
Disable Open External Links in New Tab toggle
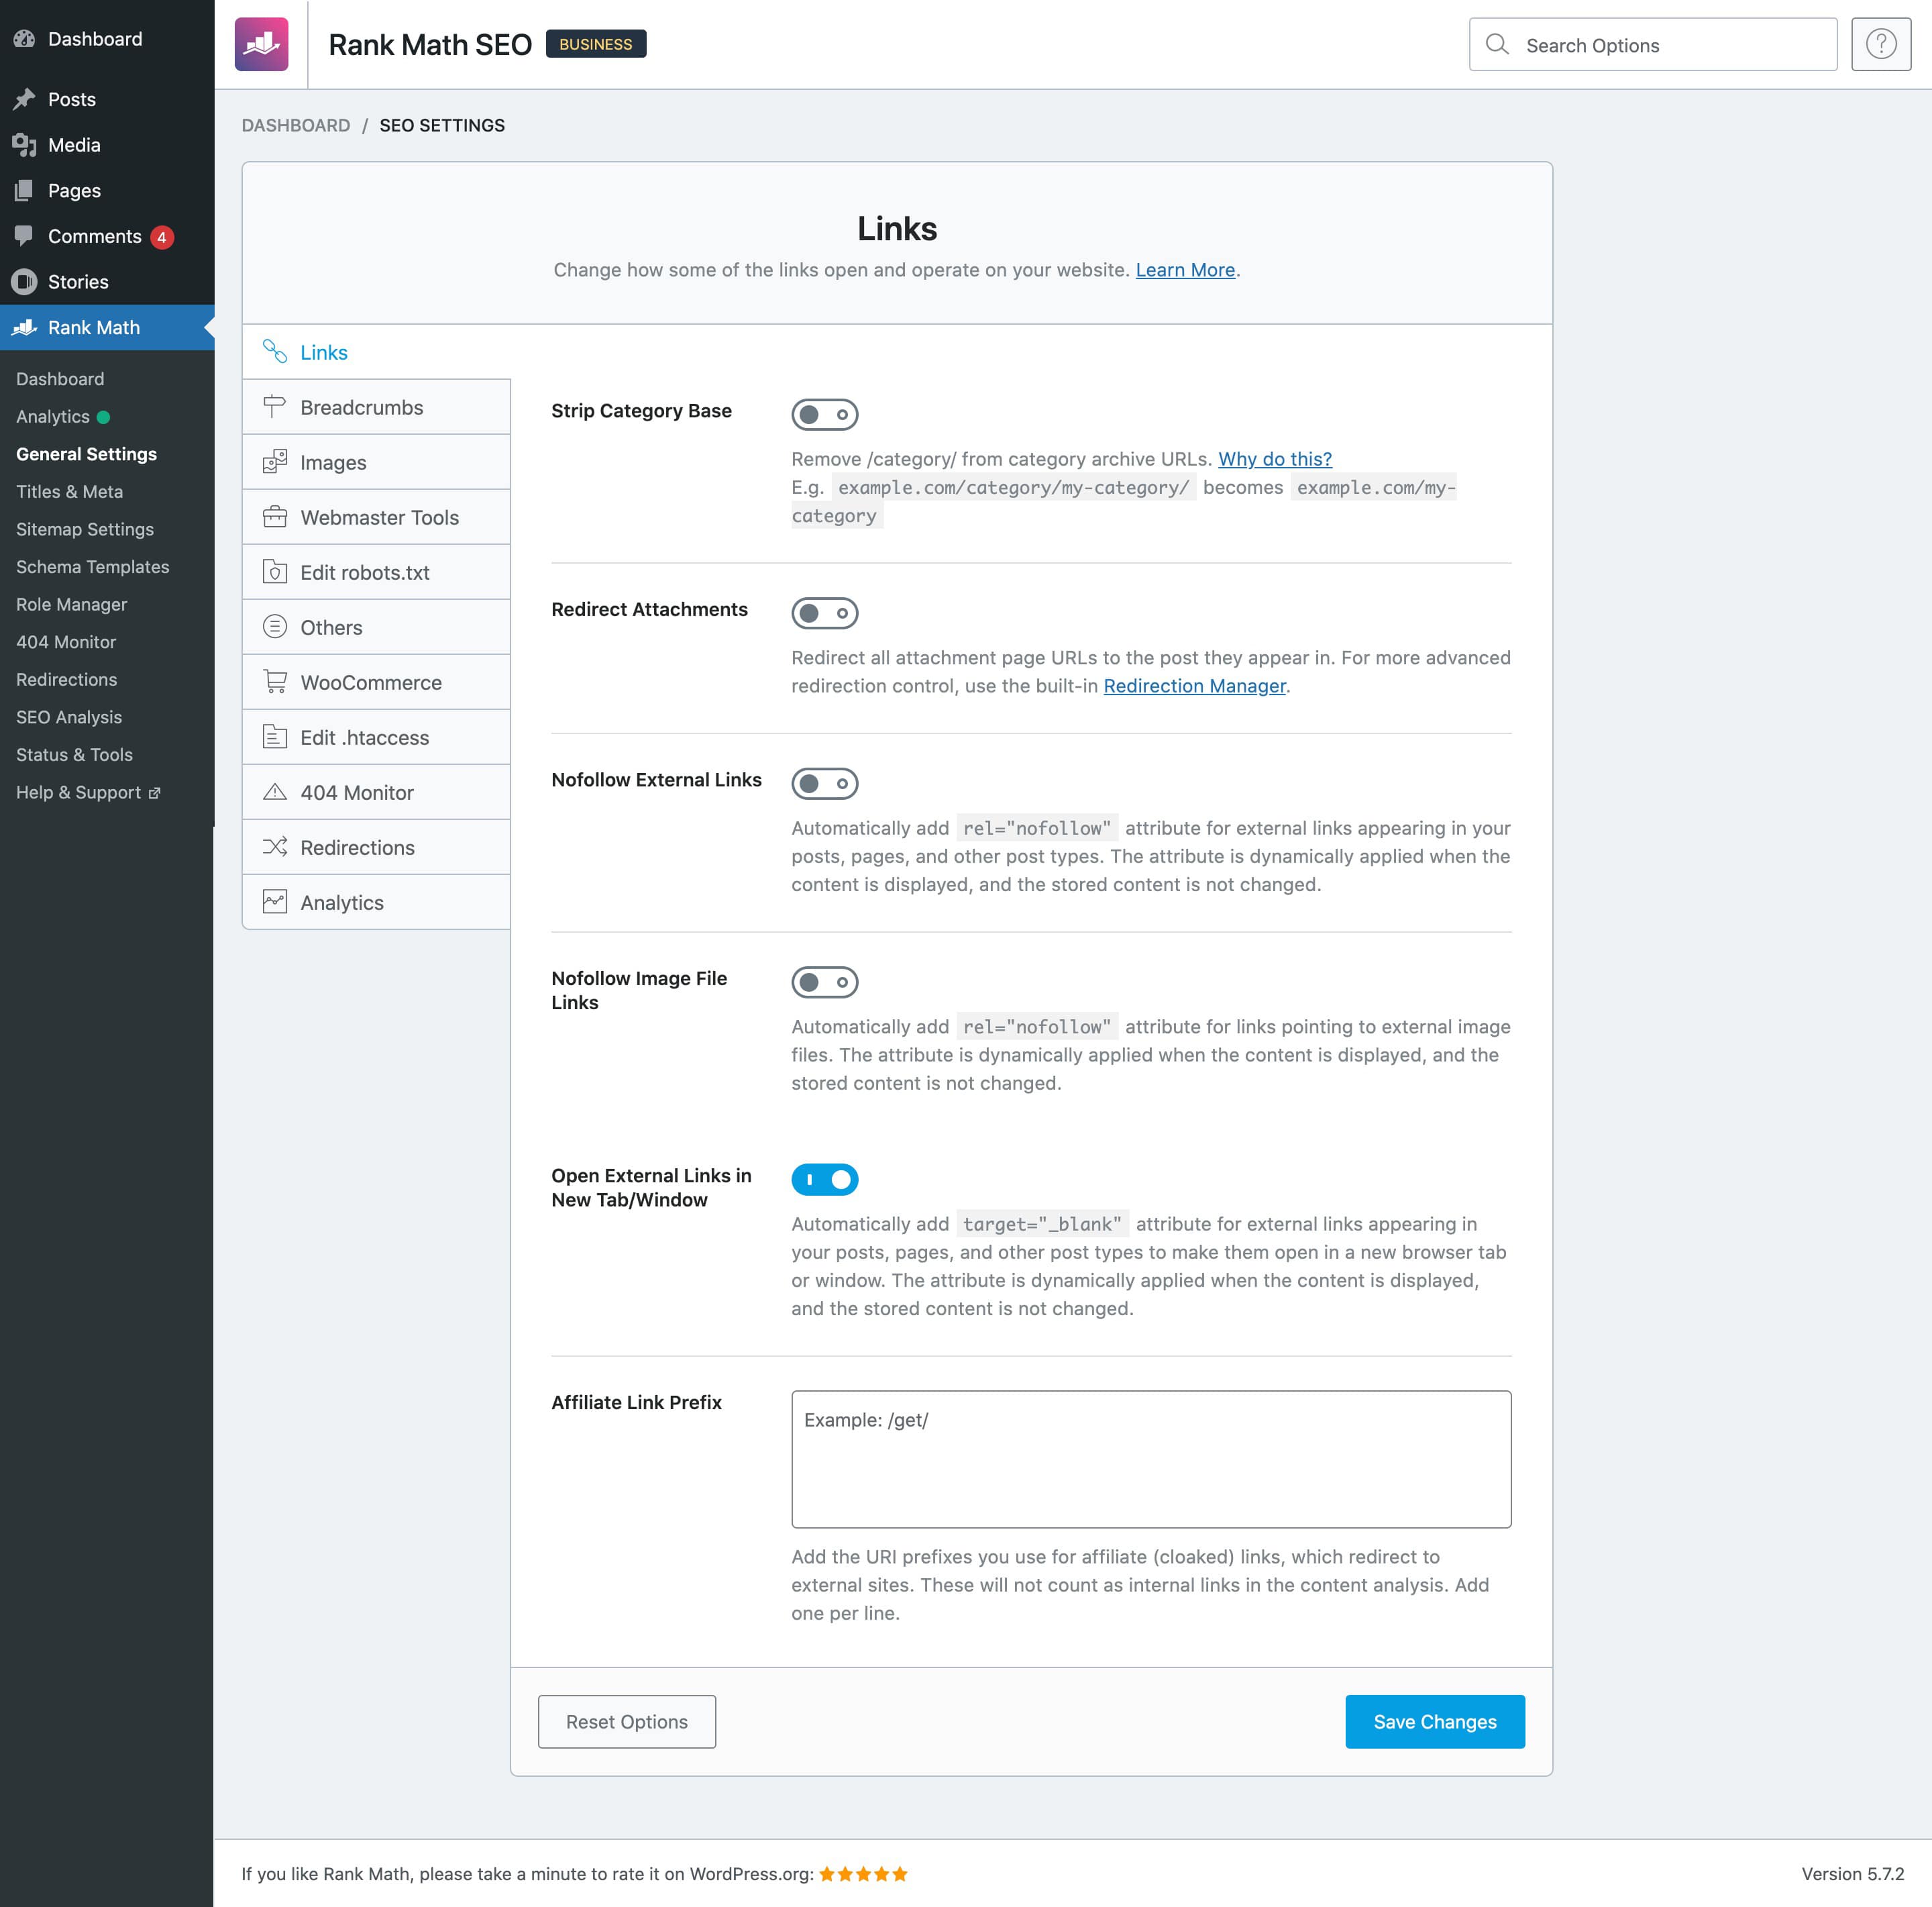(x=824, y=1179)
